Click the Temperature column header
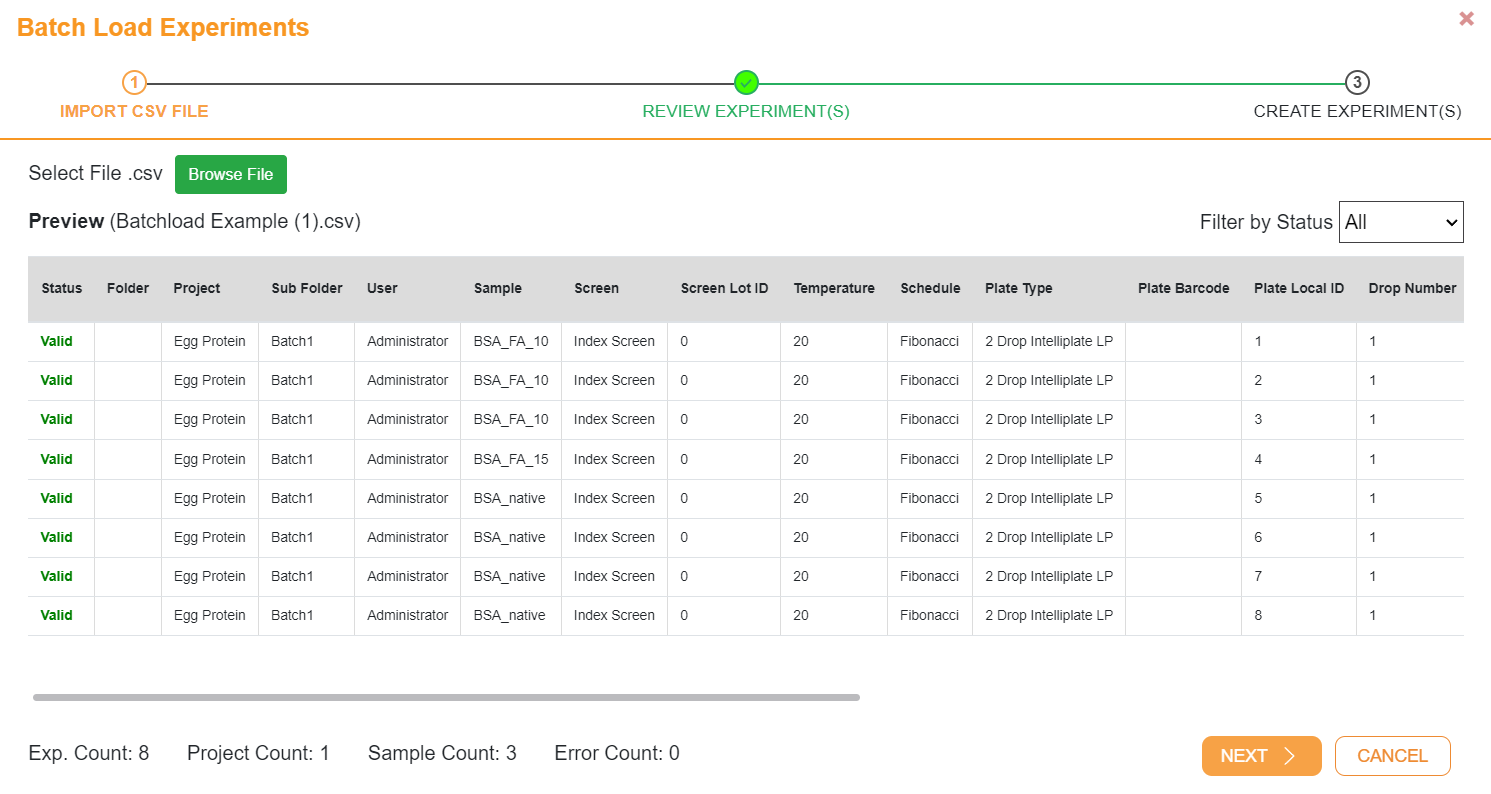The image size is (1491, 794). [x=834, y=288]
